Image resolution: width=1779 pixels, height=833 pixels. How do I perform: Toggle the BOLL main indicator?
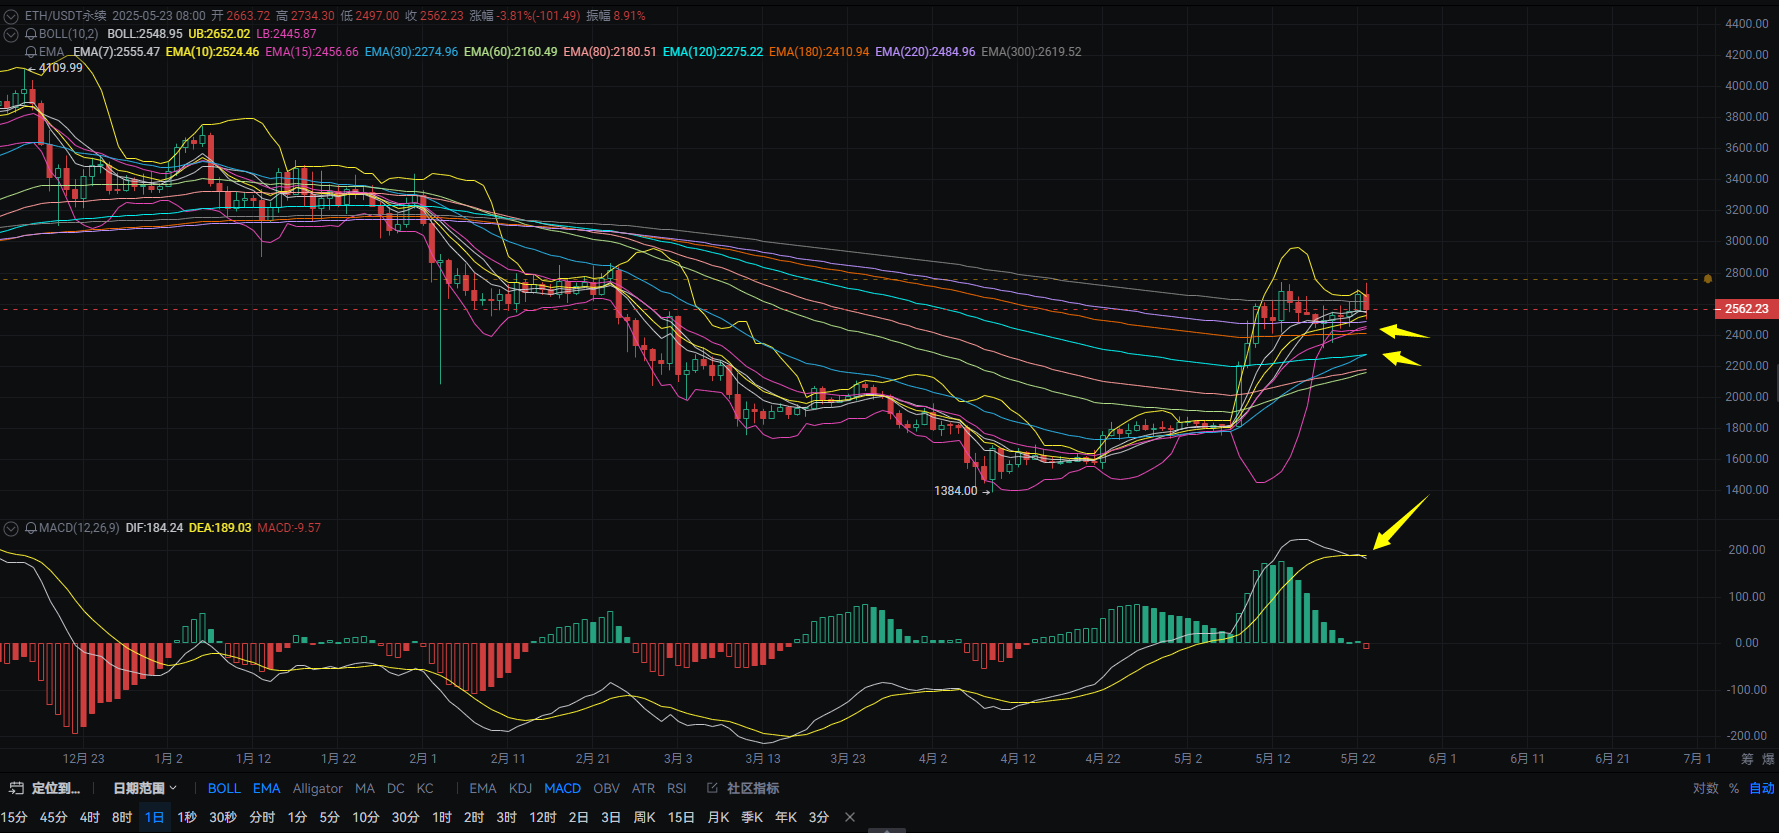pos(224,788)
